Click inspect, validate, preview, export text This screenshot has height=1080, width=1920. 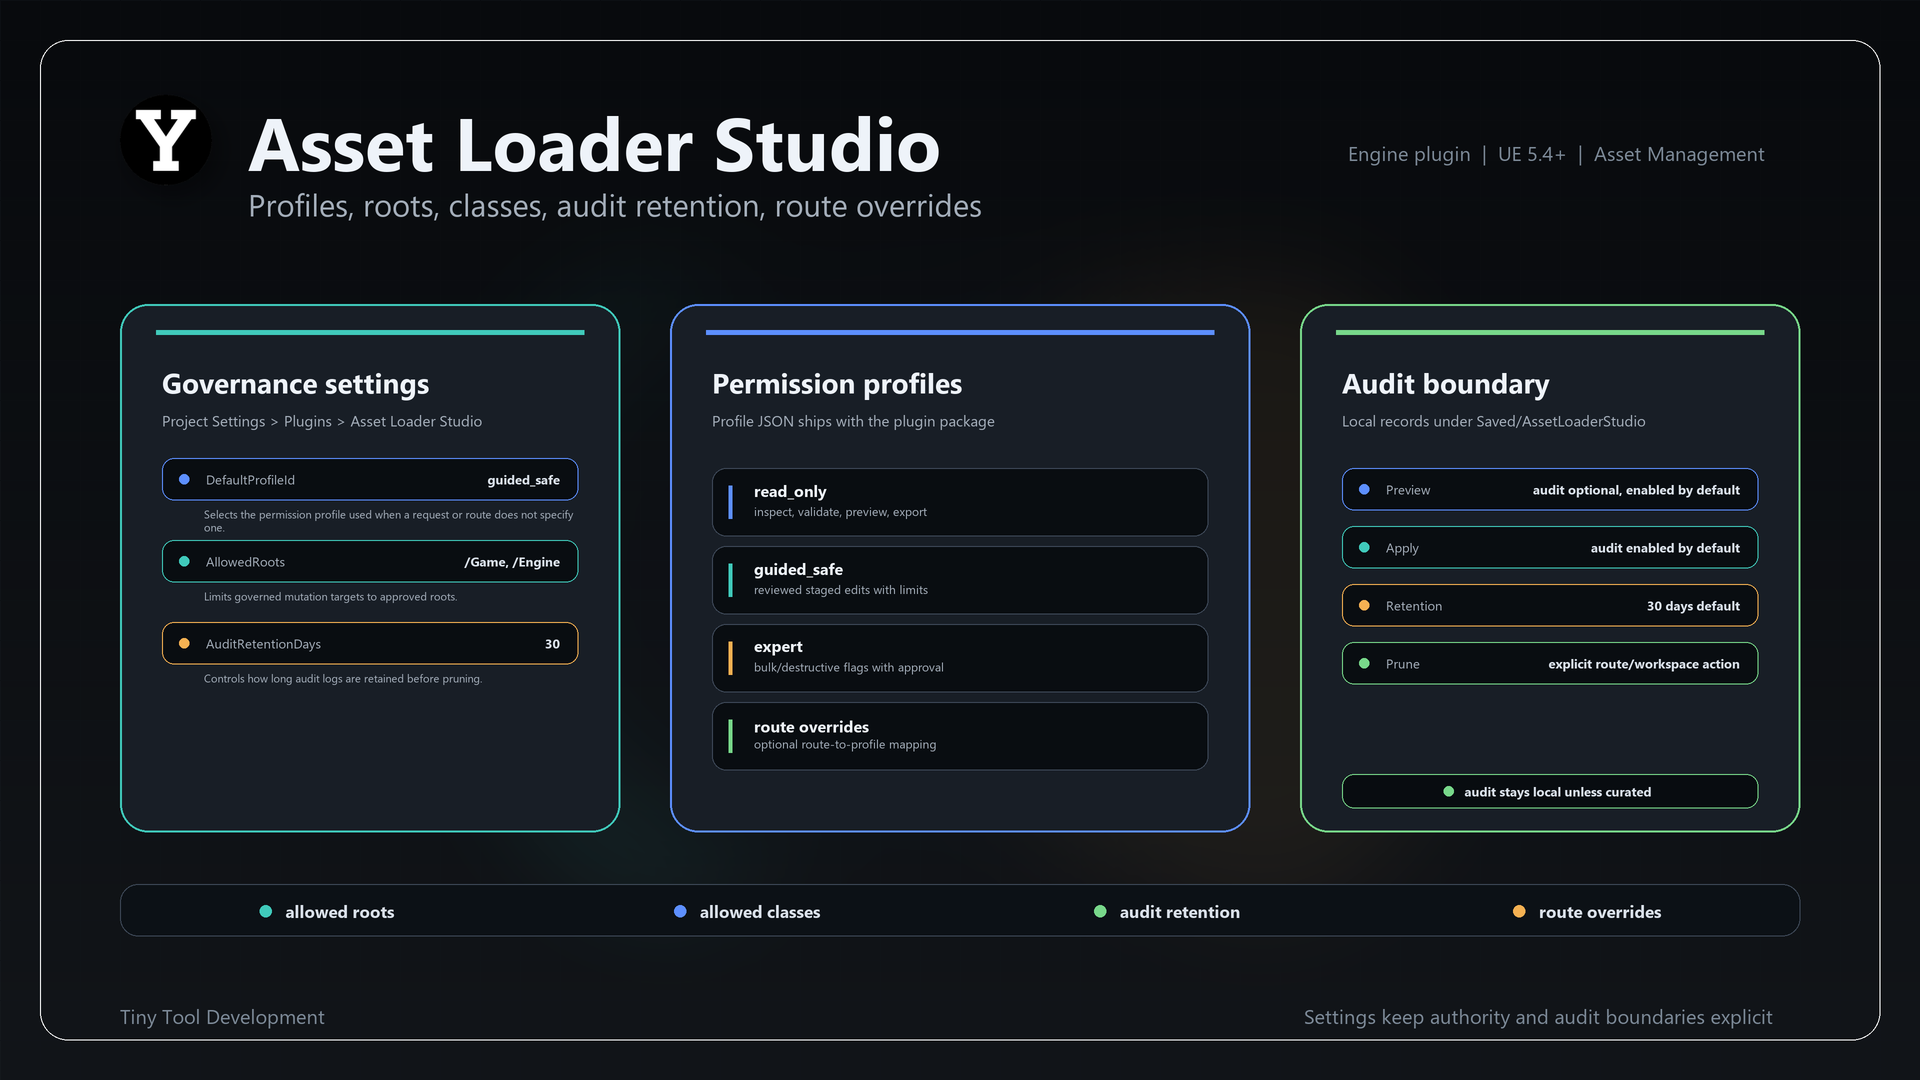840,512
